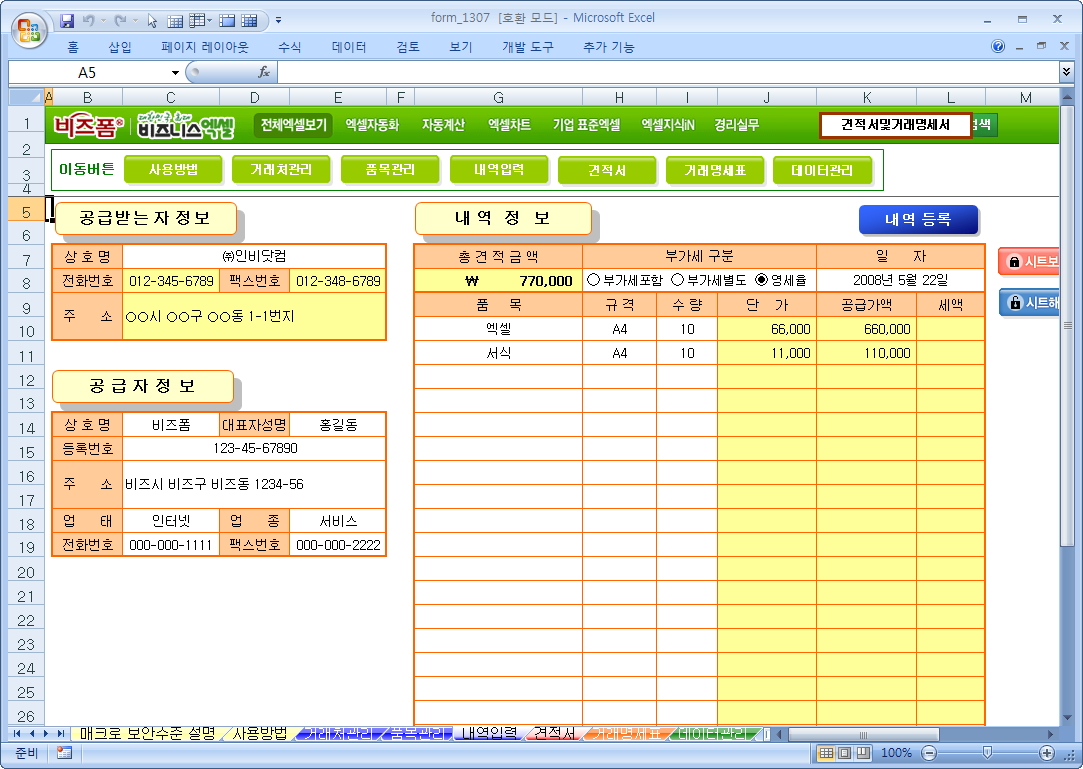Open Excel Help question mark icon

tap(998, 46)
